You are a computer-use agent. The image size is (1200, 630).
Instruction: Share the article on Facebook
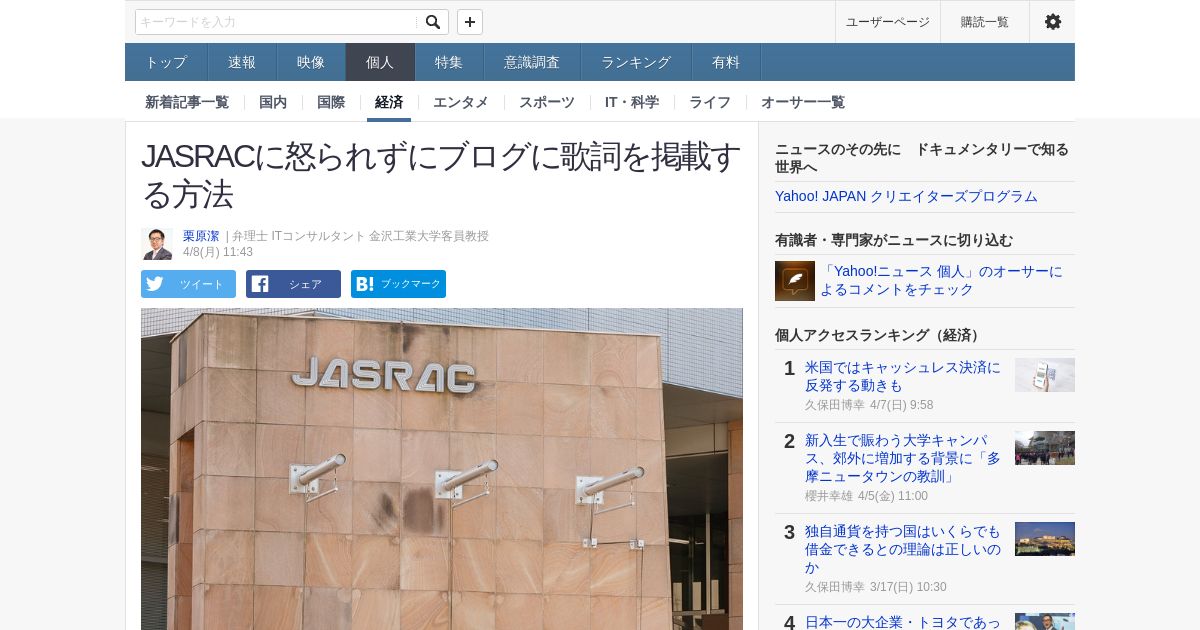click(293, 284)
